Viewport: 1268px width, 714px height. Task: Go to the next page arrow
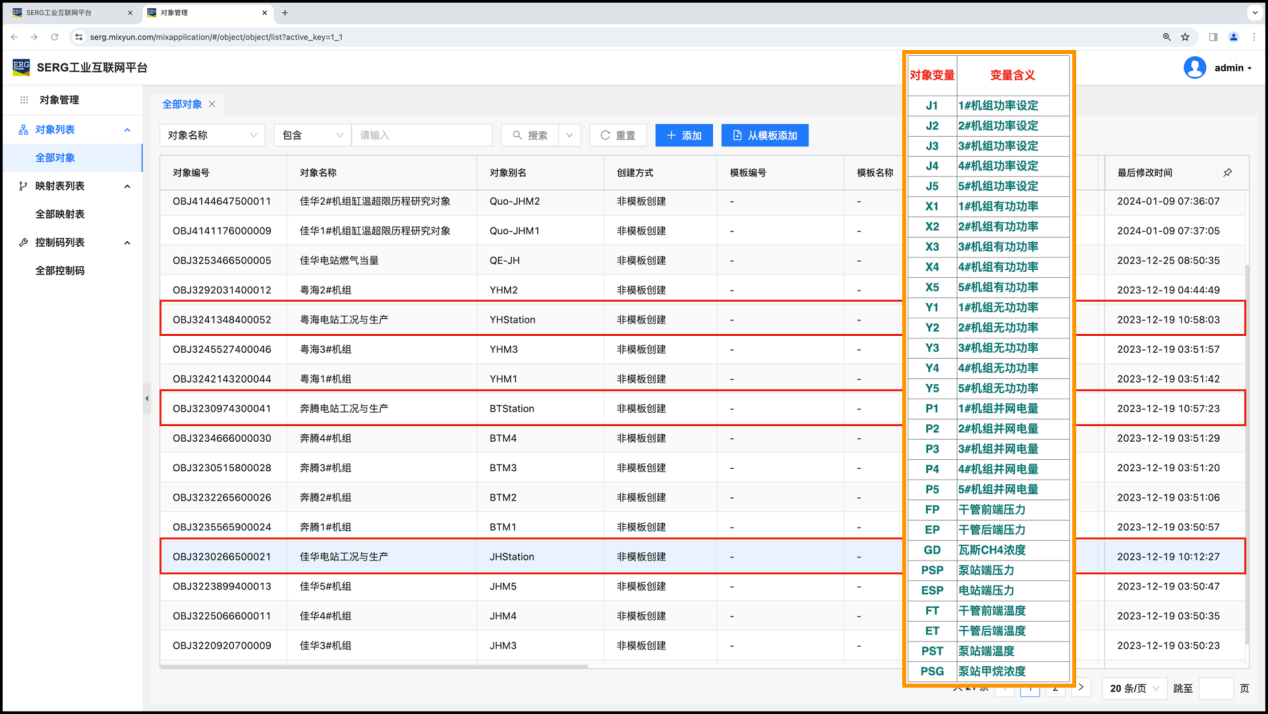(x=1080, y=688)
